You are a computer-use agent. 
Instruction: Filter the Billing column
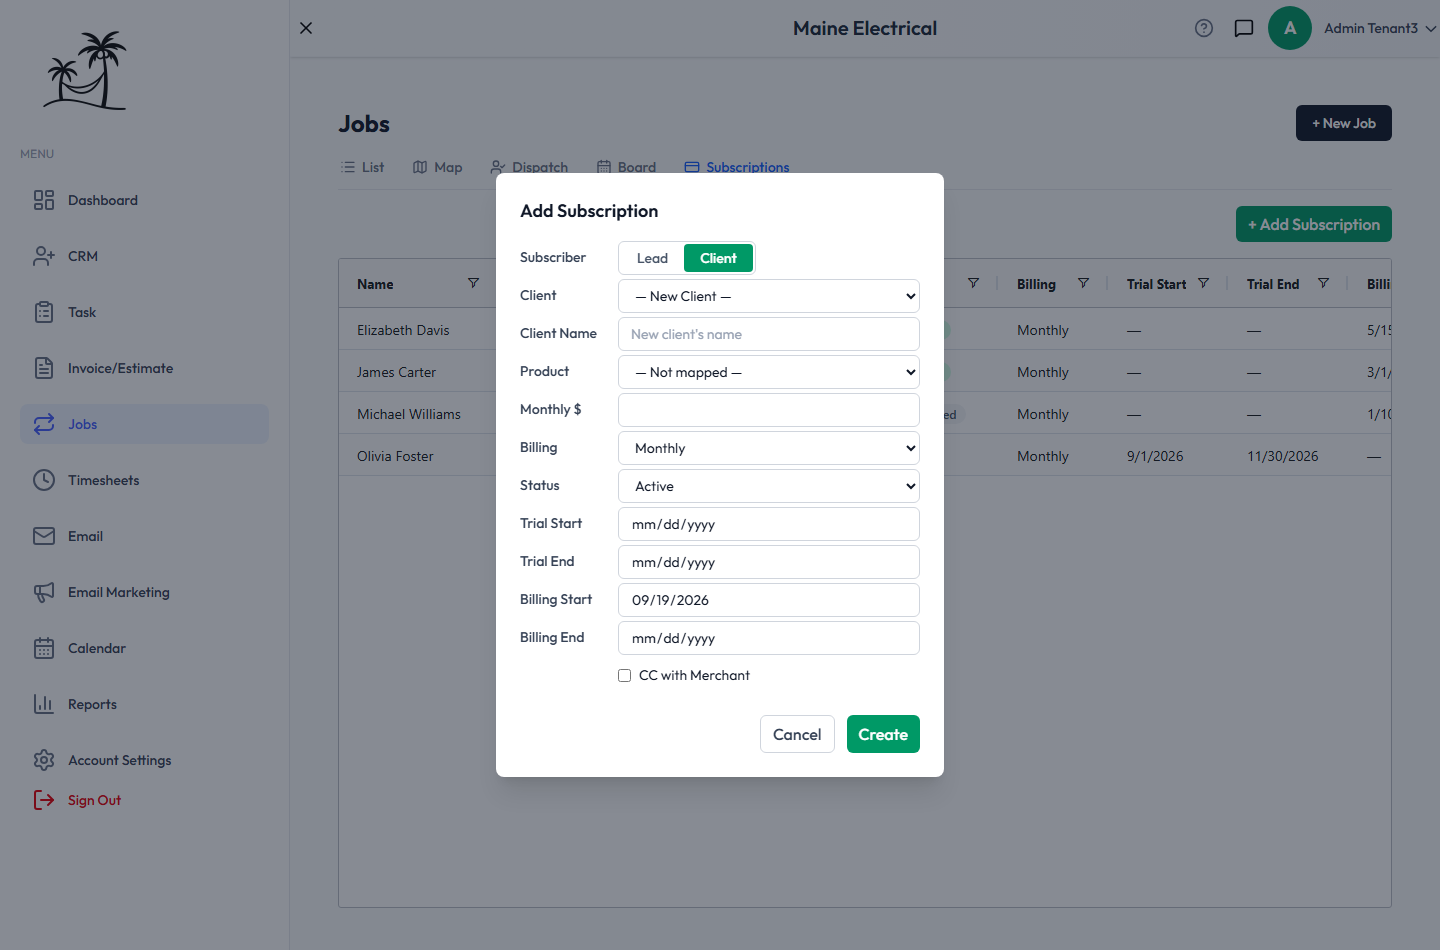(x=1083, y=283)
